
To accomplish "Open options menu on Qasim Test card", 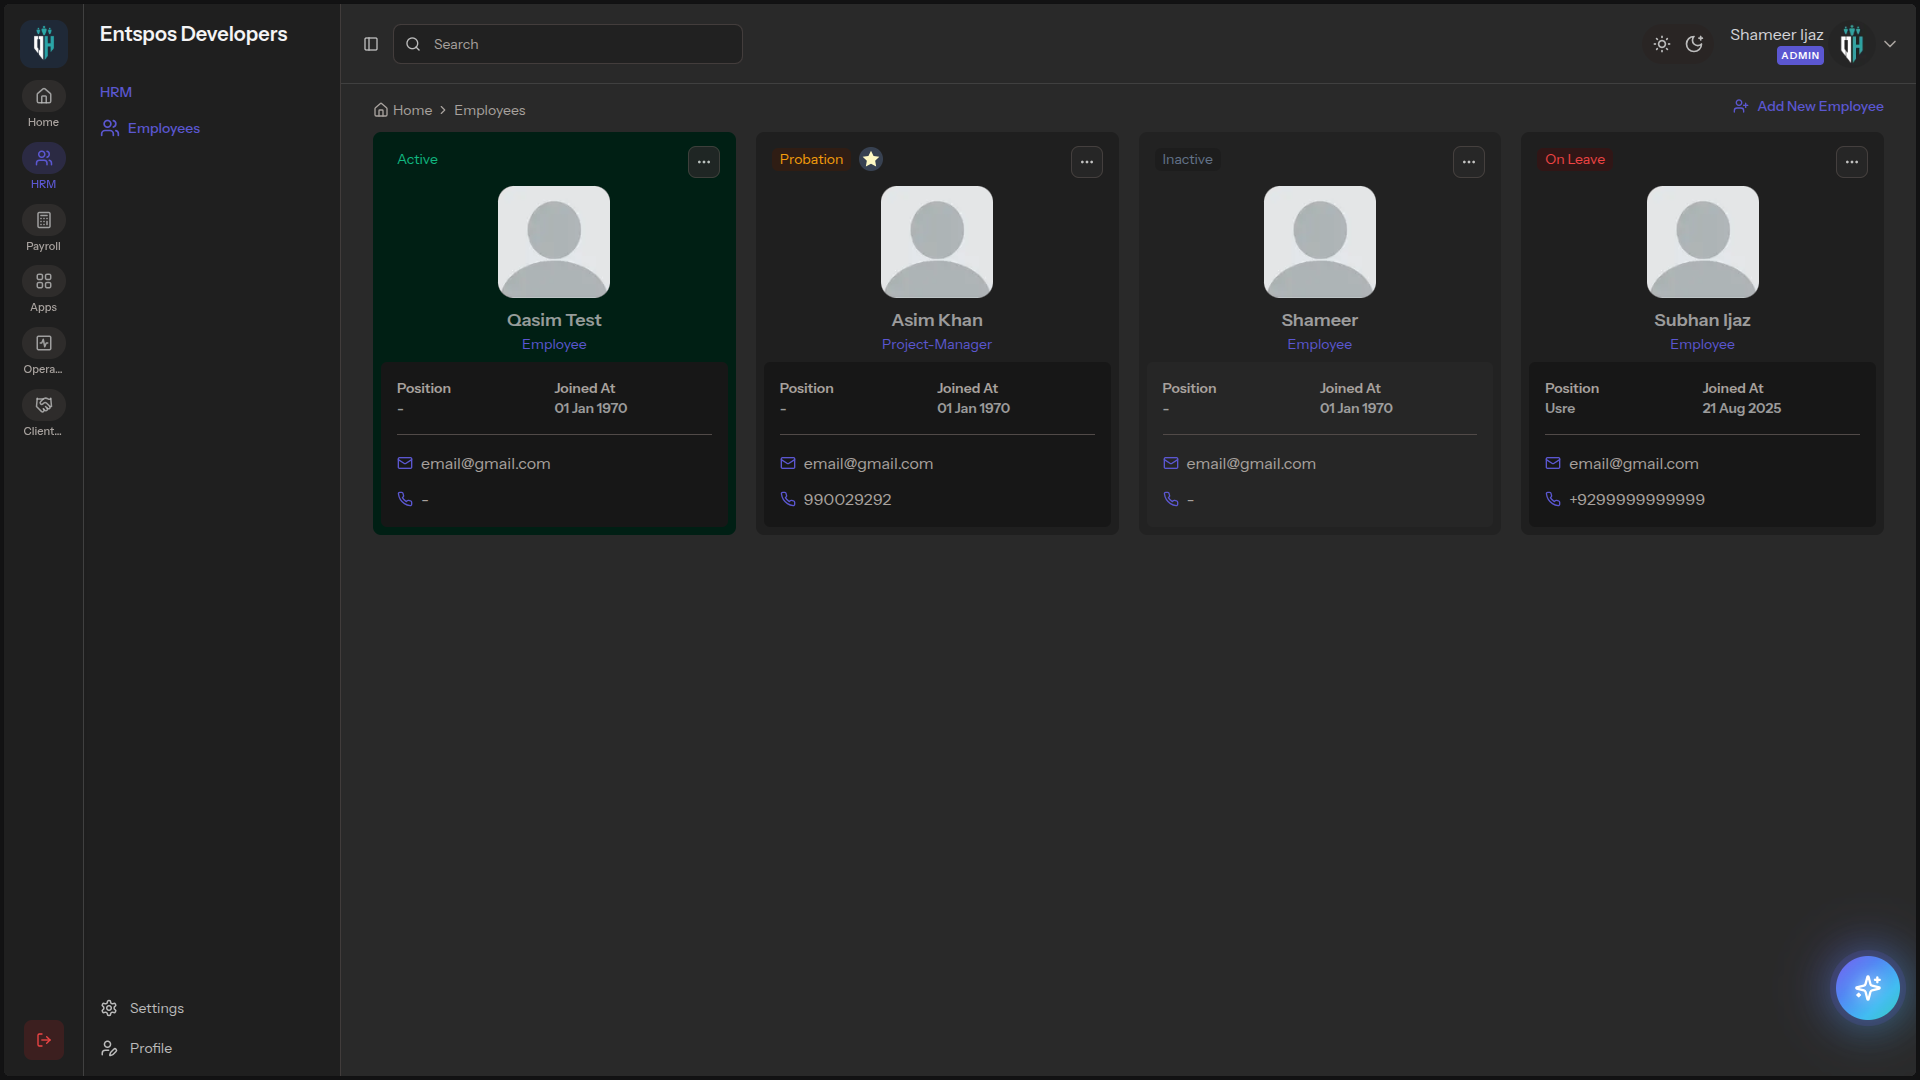I will pos(704,162).
